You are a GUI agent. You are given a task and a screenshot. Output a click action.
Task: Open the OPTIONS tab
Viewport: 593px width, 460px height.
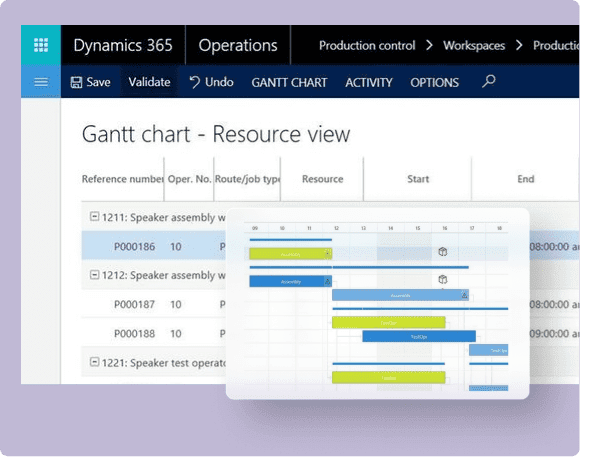click(435, 82)
